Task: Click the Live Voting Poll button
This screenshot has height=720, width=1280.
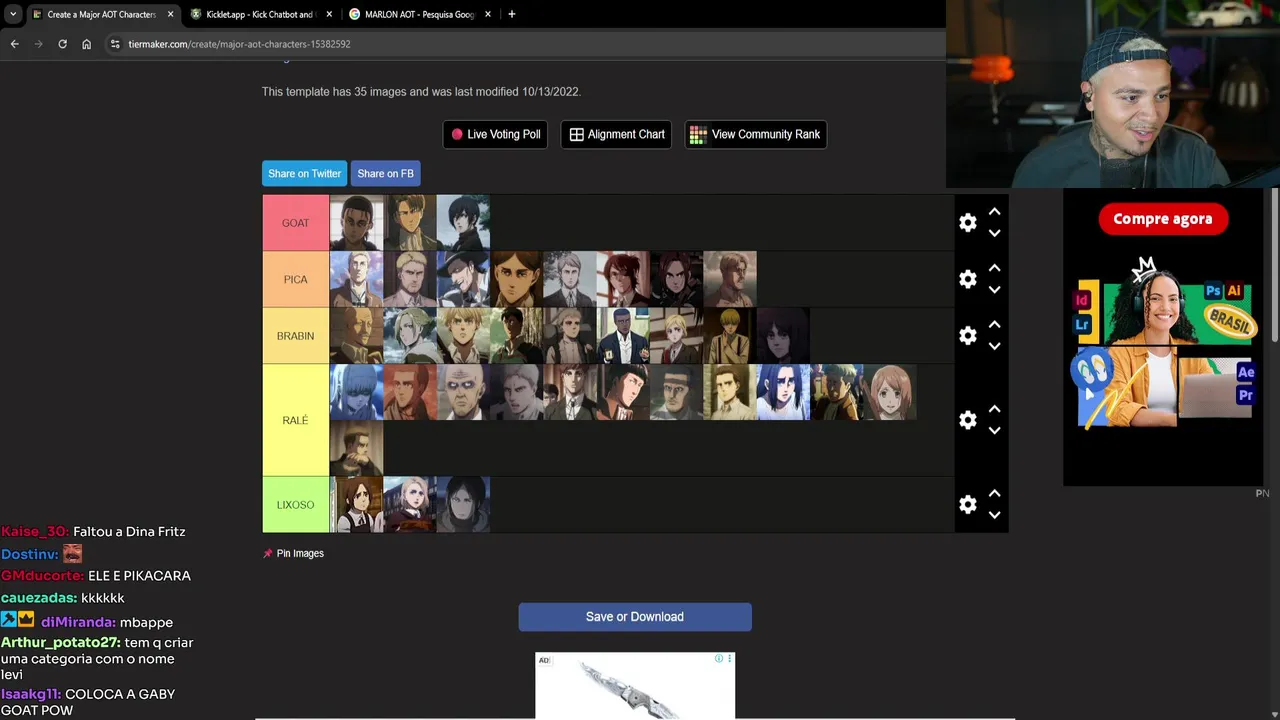Action: click(x=495, y=134)
